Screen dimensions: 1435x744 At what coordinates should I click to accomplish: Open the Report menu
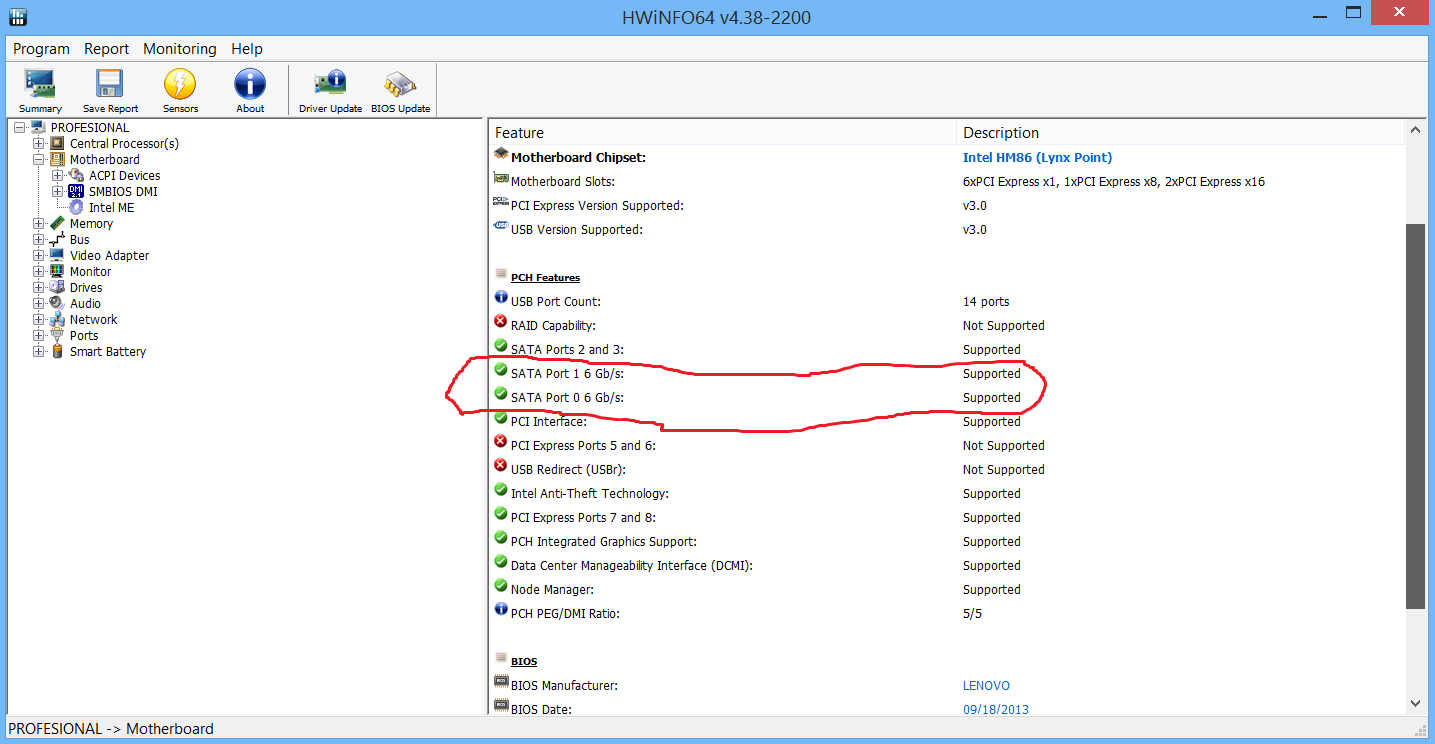(x=106, y=48)
